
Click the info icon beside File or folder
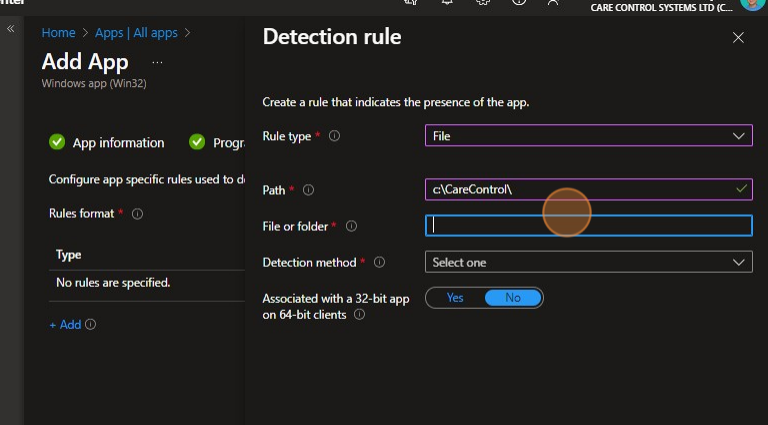pos(351,227)
